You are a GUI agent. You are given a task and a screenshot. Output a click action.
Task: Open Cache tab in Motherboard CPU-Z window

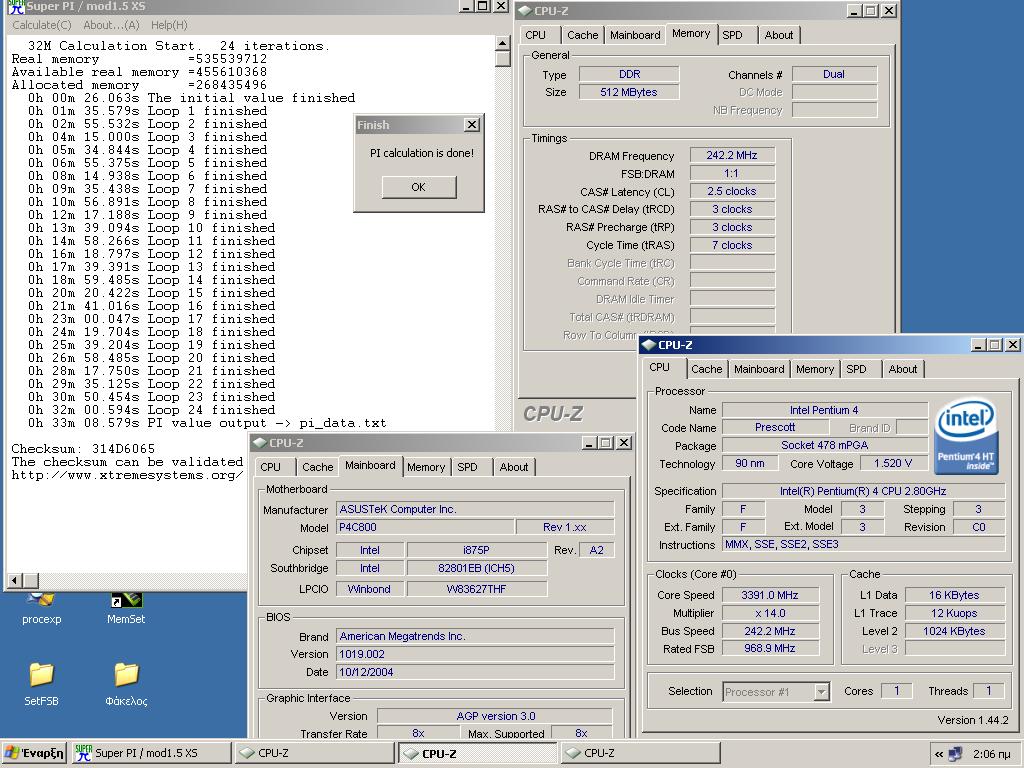317,467
